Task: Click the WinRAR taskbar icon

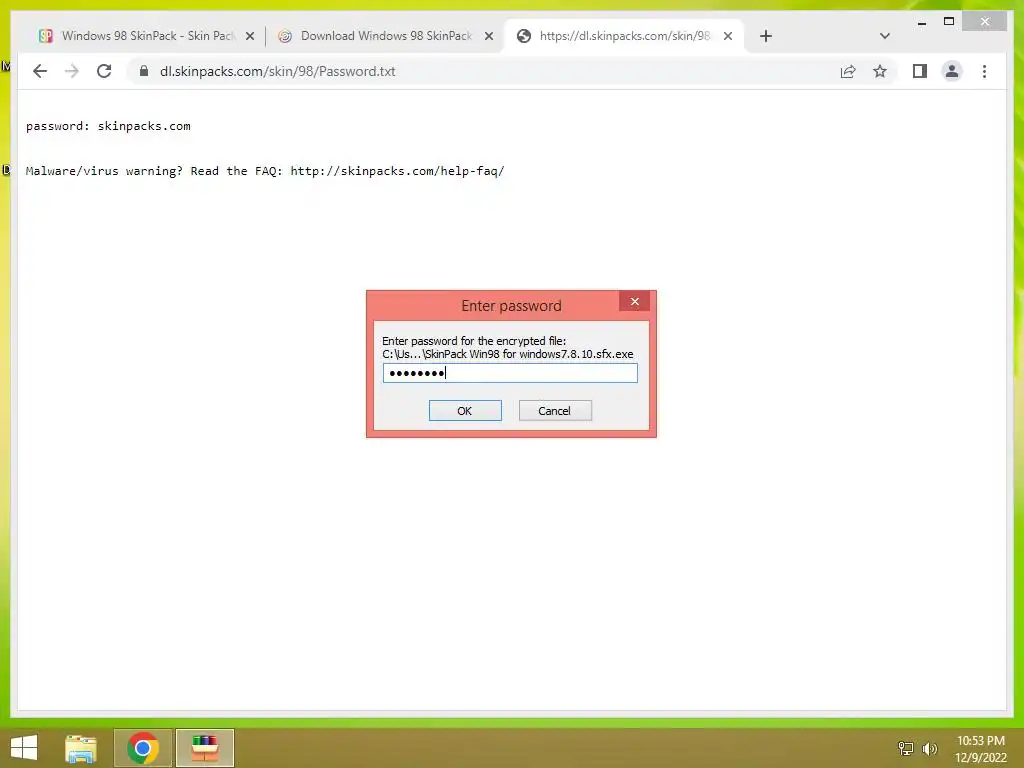Action: (x=204, y=748)
